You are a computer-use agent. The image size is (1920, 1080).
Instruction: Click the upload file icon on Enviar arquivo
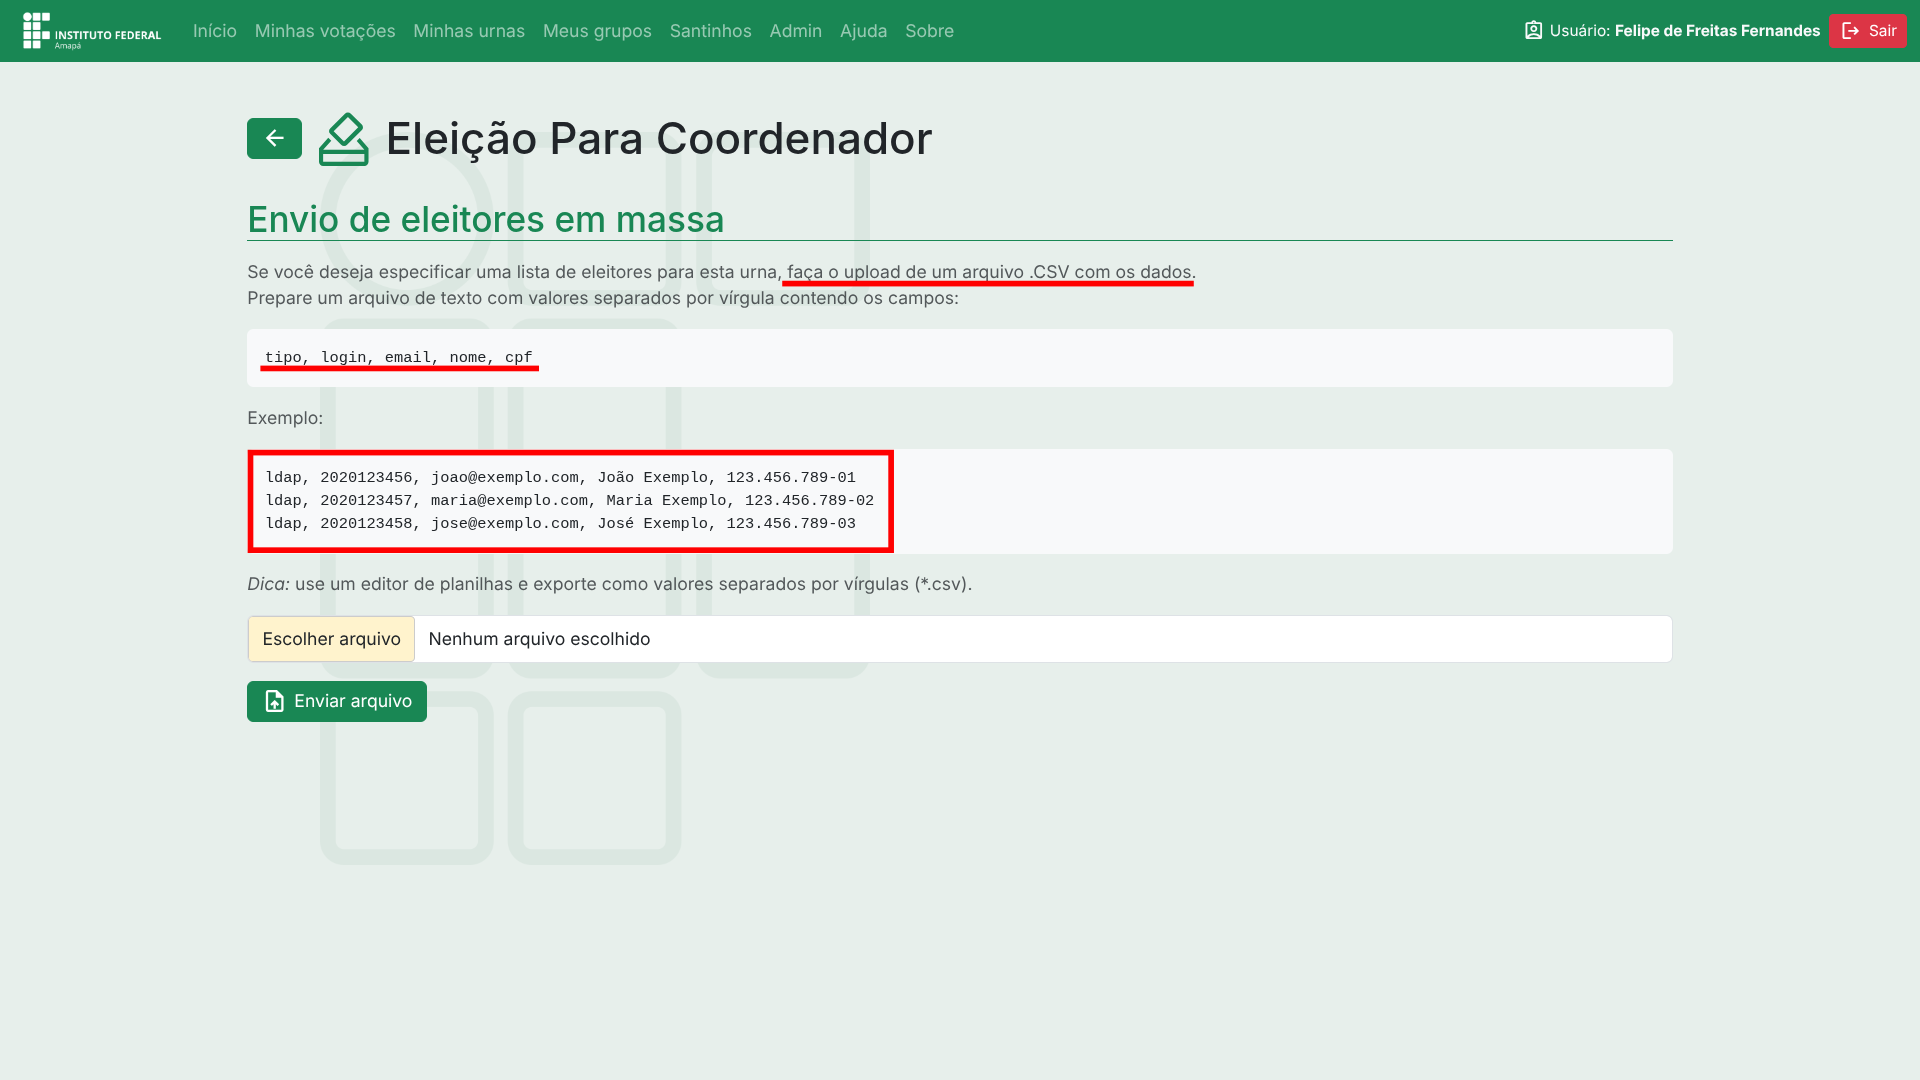274,701
